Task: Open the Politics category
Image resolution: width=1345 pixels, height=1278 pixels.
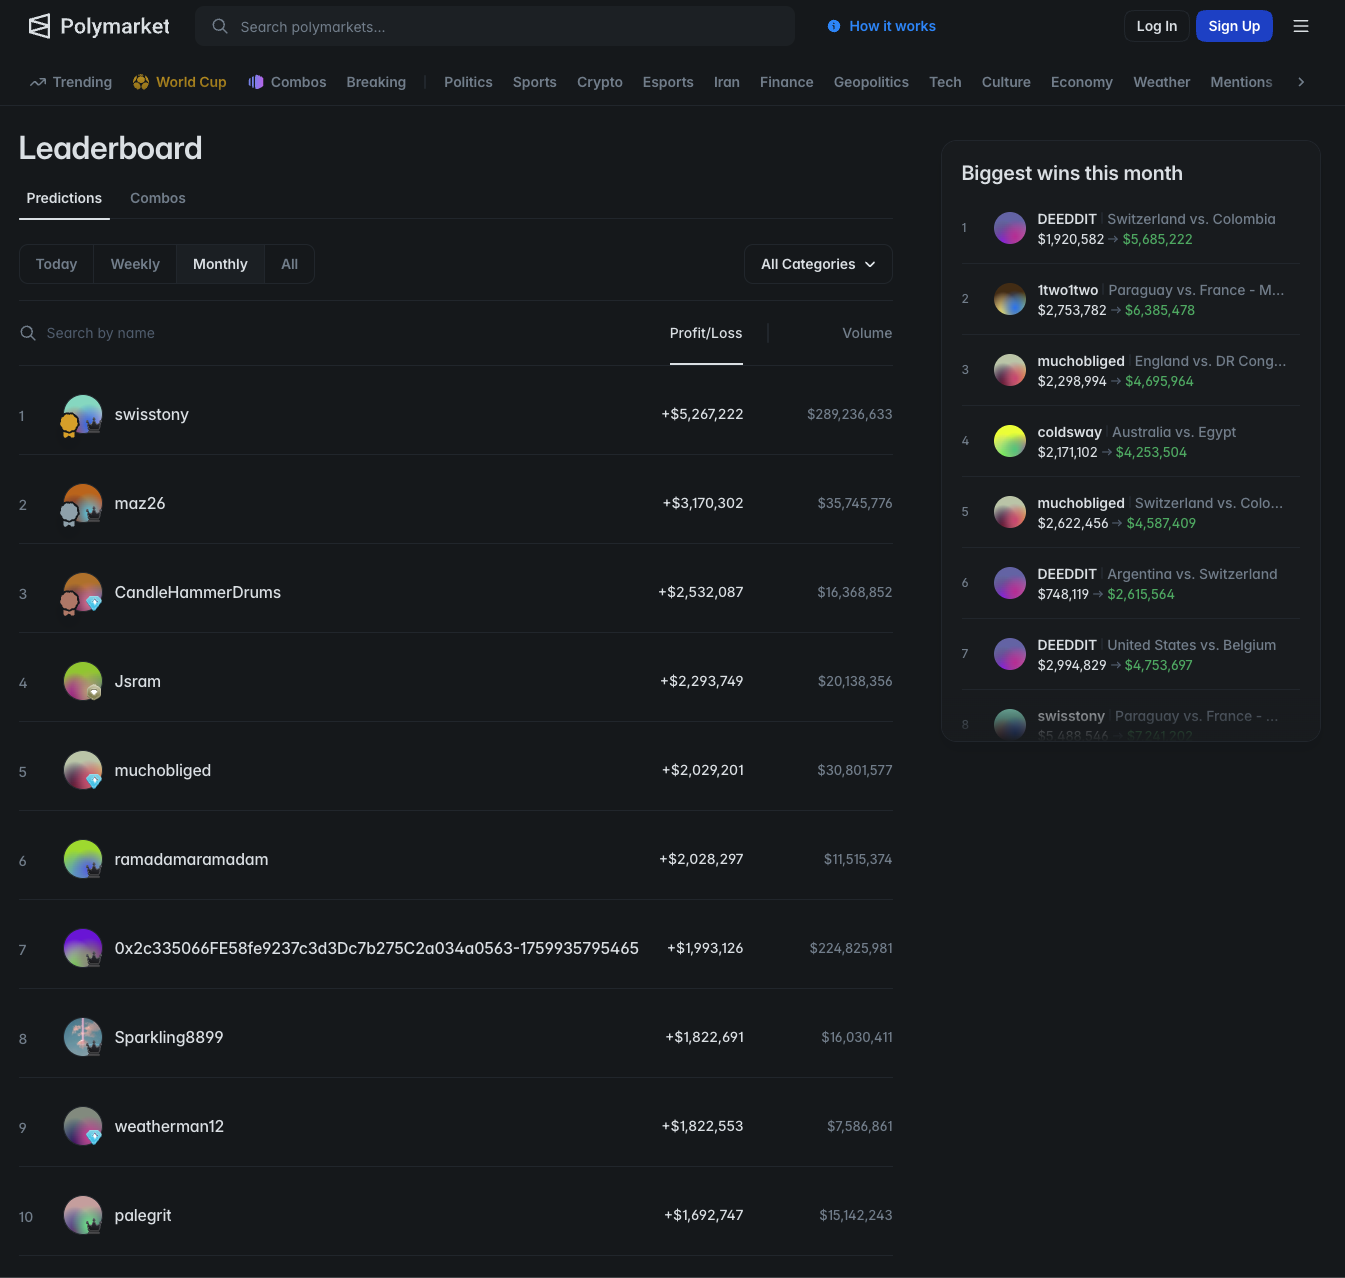Action: coord(468,82)
